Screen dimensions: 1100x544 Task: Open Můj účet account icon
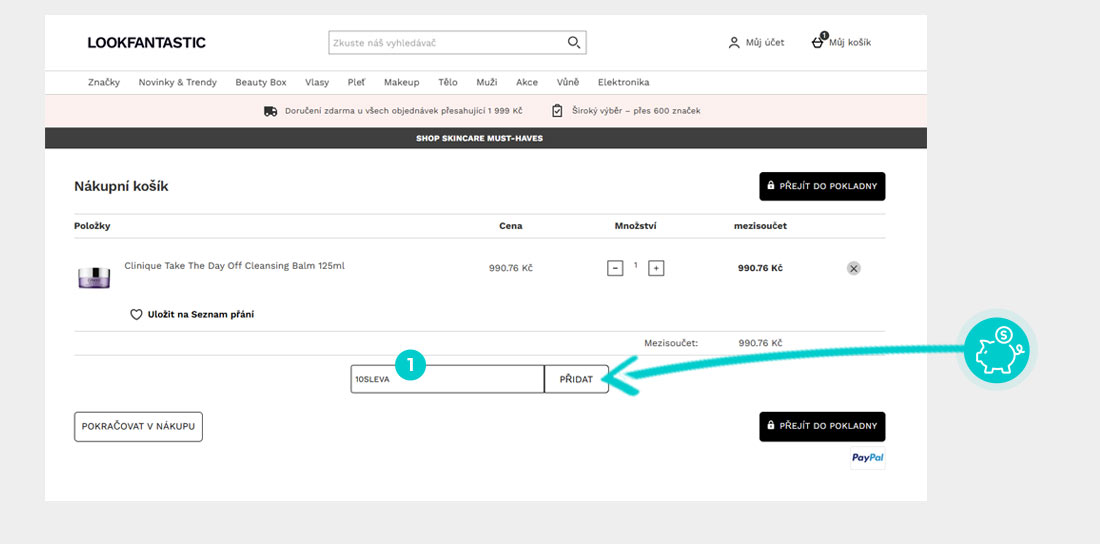(734, 43)
